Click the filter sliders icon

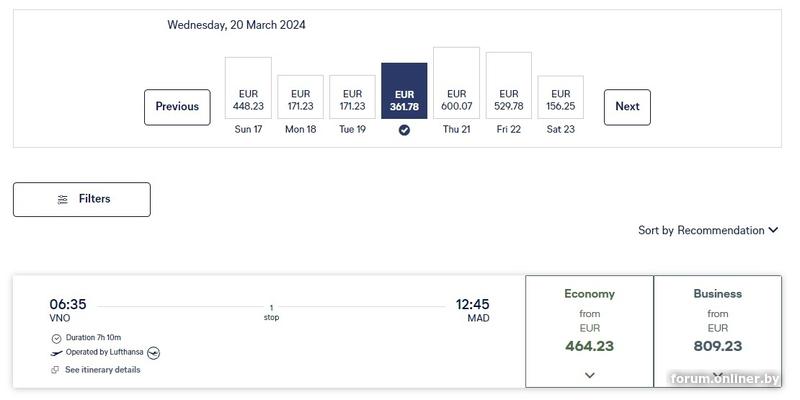tap(63, 199)
